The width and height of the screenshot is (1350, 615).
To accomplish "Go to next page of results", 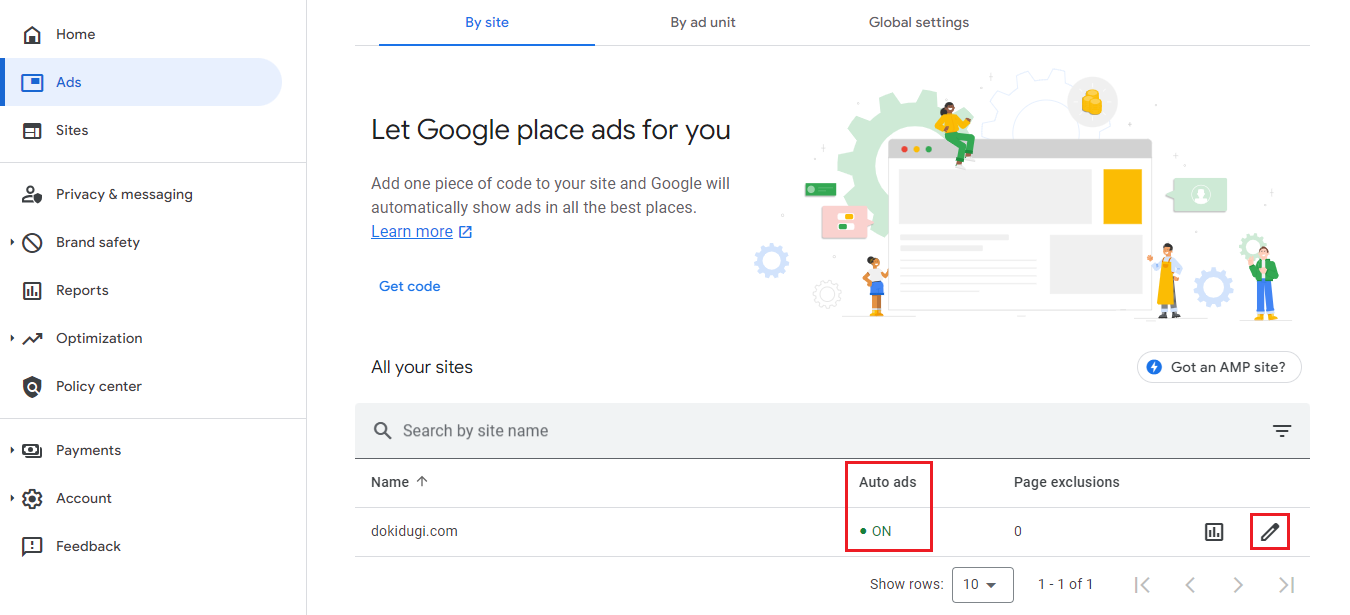I will (1238, 584).
